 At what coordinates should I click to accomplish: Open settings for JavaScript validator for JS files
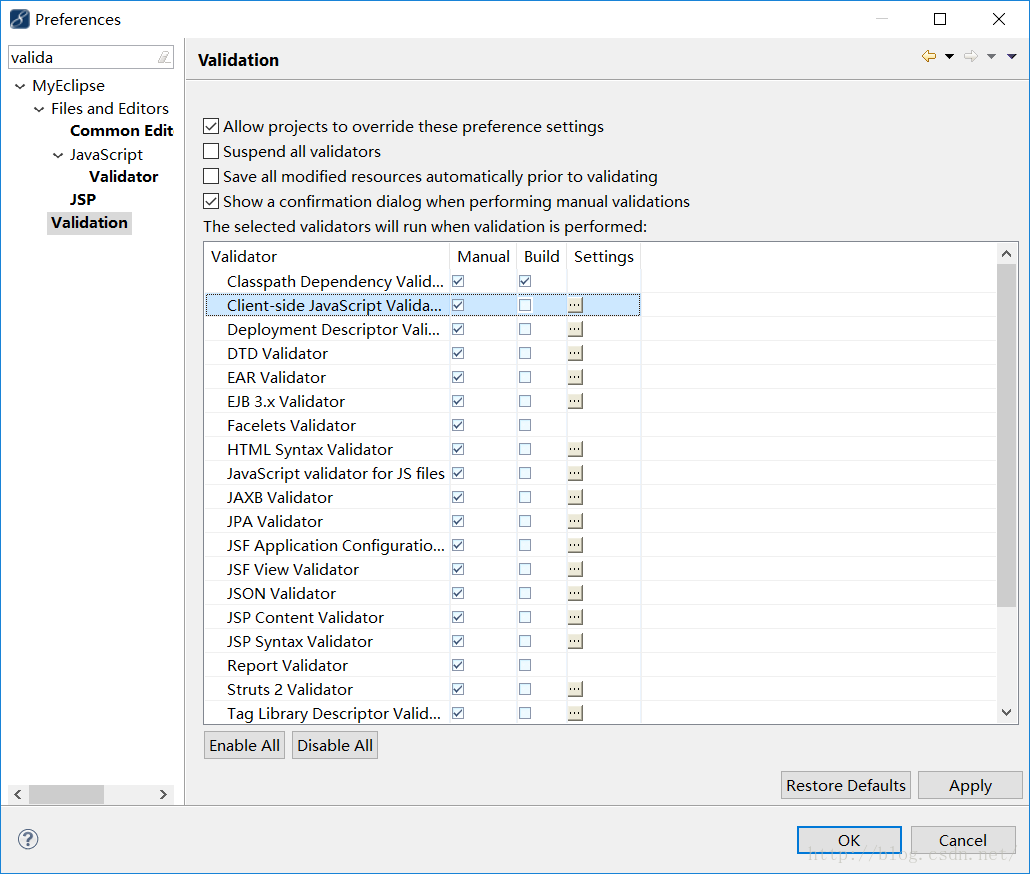click(x=575, y=473)
